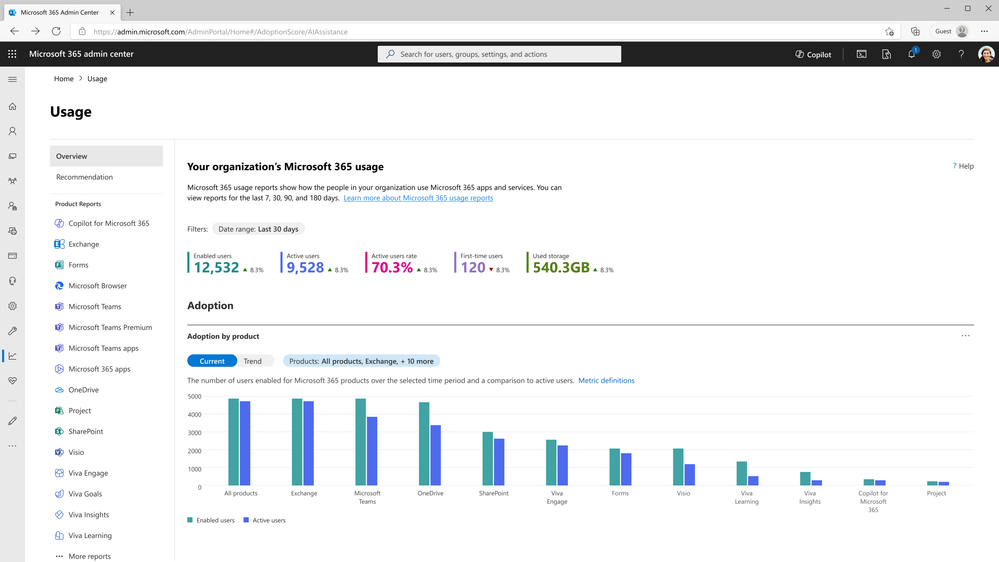Open the Project report
999x562 pixels.
(x=73, y=411)
